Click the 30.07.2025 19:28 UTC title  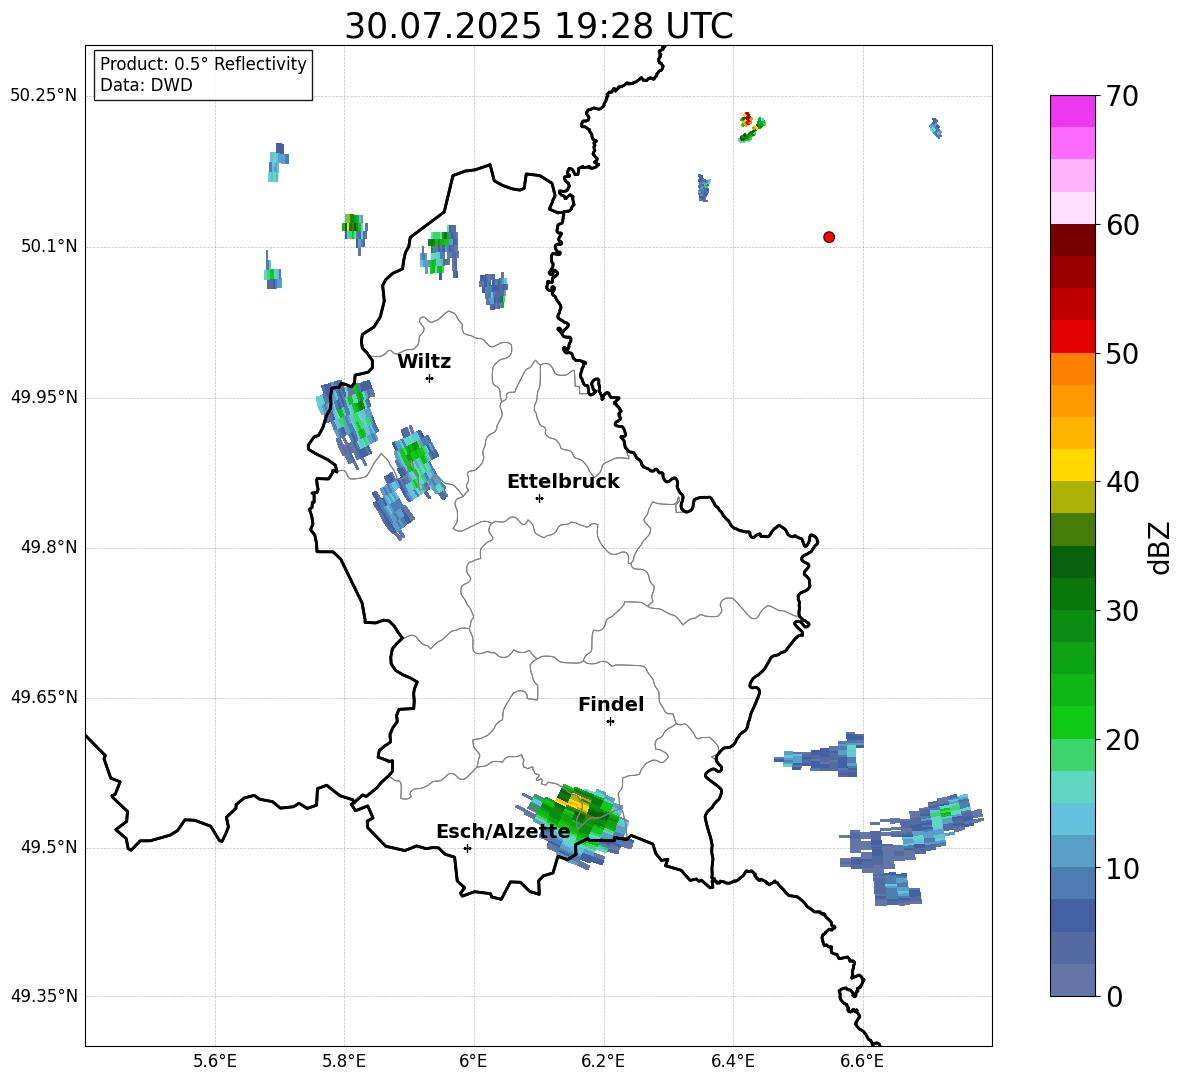pos(539,26)
